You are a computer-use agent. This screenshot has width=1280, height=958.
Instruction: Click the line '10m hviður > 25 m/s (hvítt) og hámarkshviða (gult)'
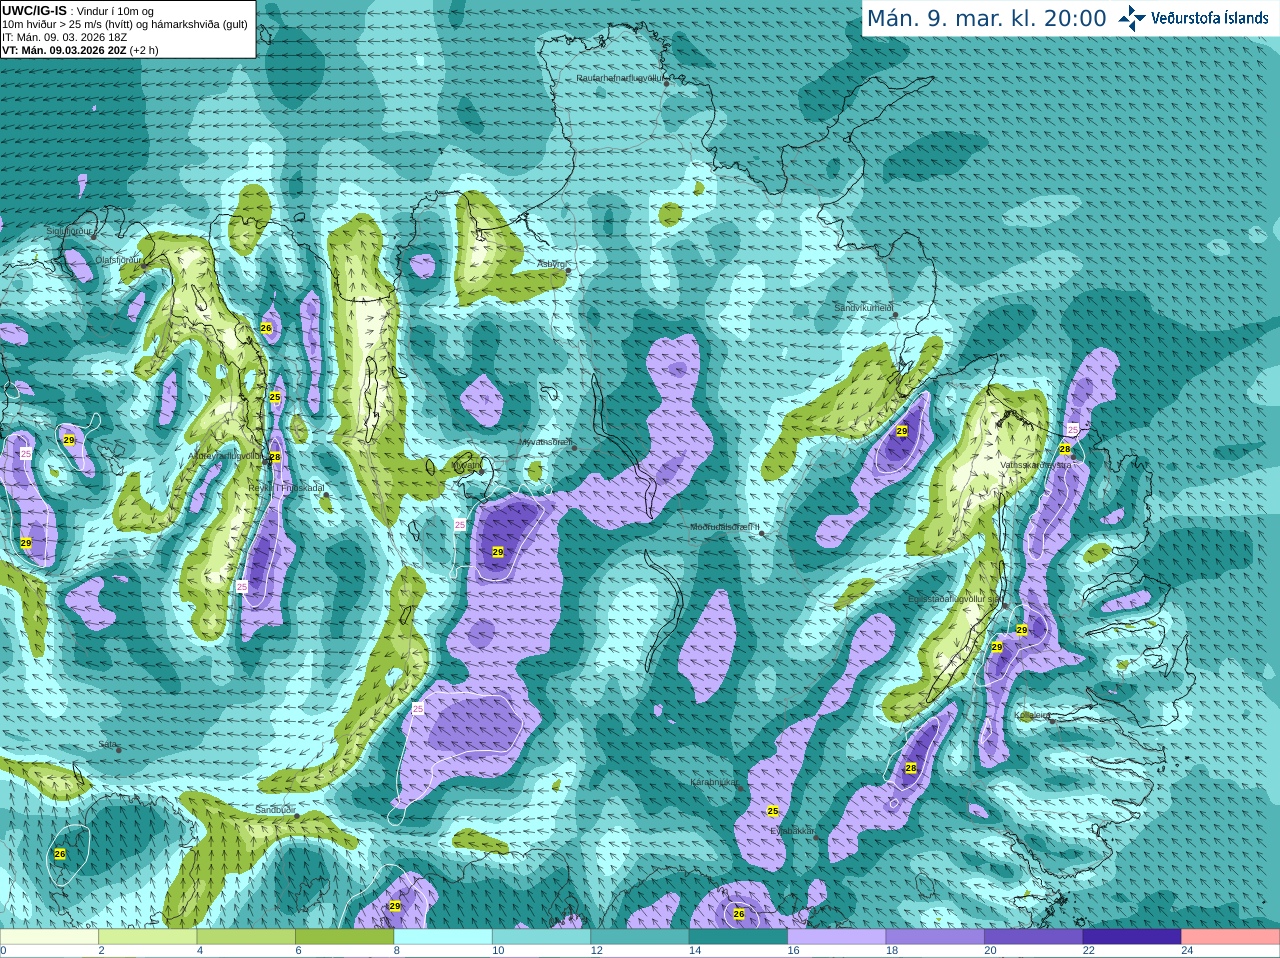125,24
